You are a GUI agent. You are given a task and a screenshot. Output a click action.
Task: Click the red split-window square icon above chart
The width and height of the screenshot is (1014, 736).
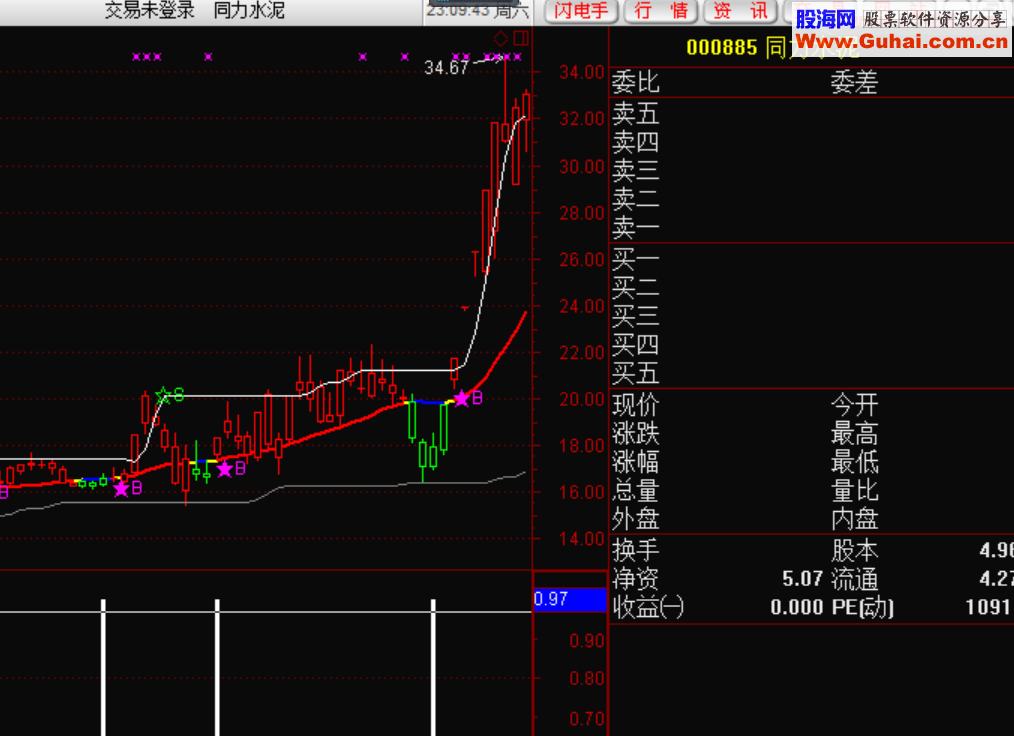(521, 38)
